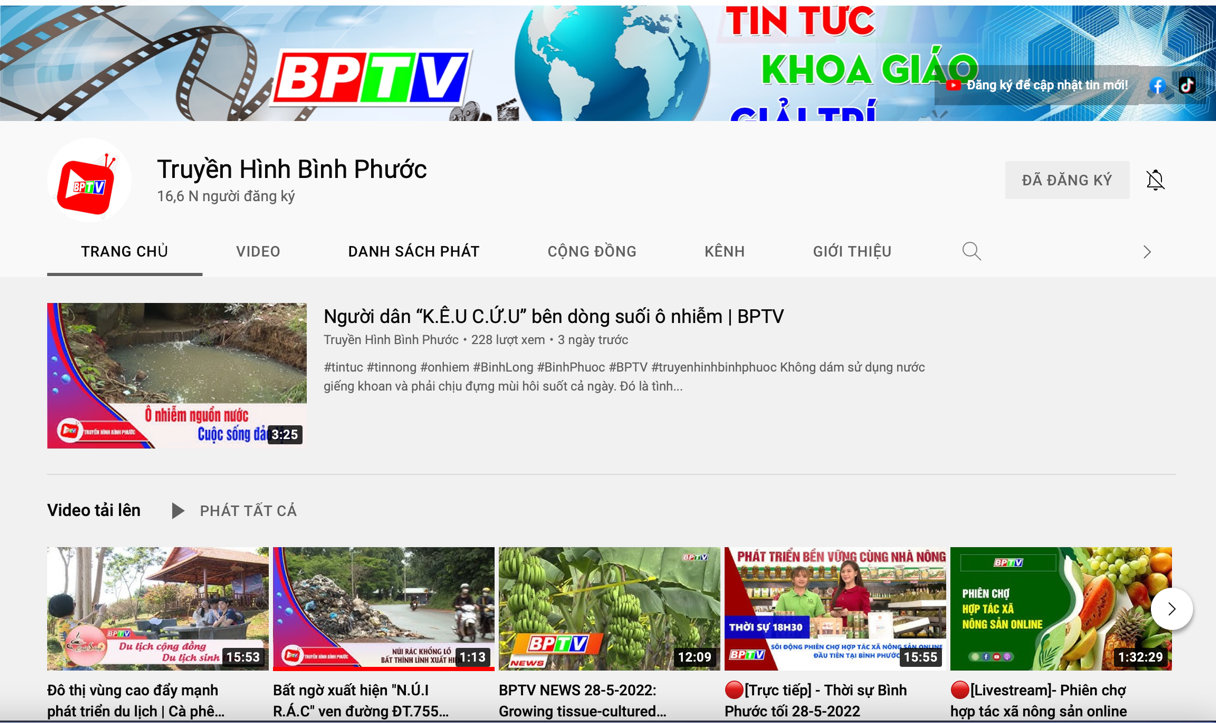Open the Đô thị vùng cao video thumbnail

point(158,608)
